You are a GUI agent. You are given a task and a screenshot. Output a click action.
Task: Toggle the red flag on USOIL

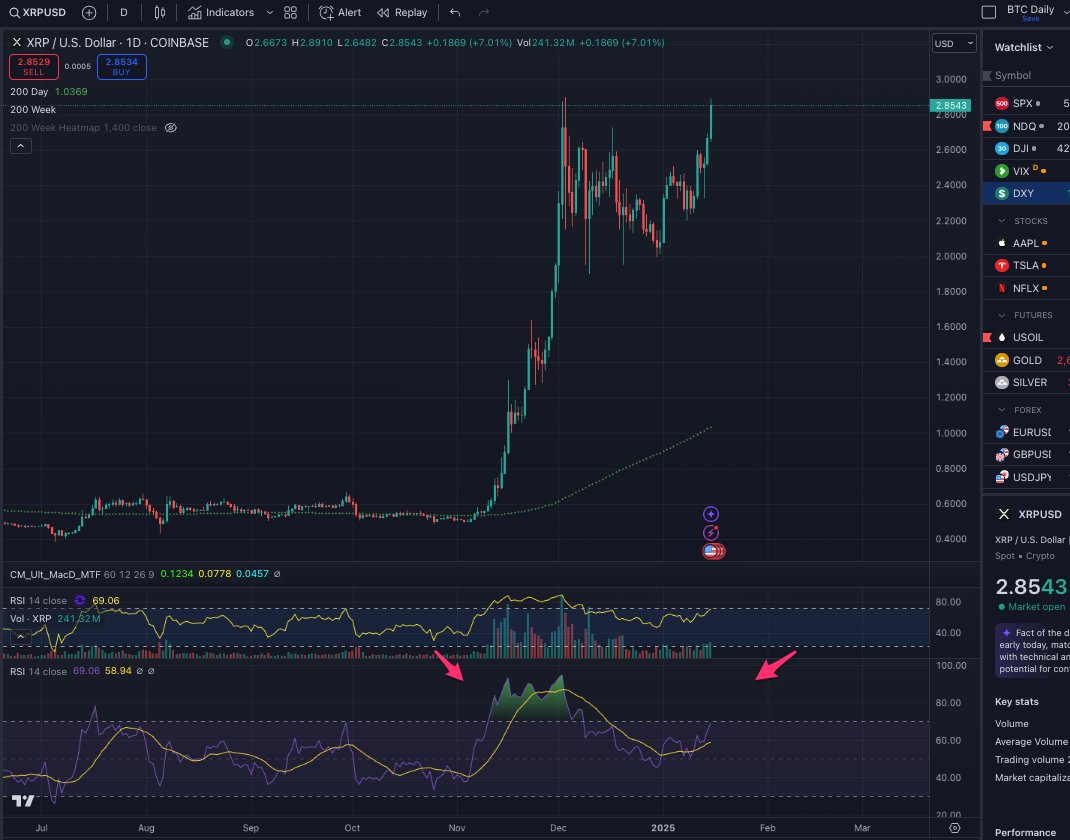(x=987, y=337)
